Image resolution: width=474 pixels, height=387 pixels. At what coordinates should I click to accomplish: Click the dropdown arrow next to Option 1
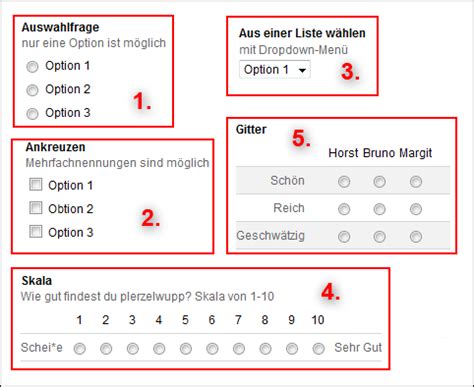pos(302,70)
